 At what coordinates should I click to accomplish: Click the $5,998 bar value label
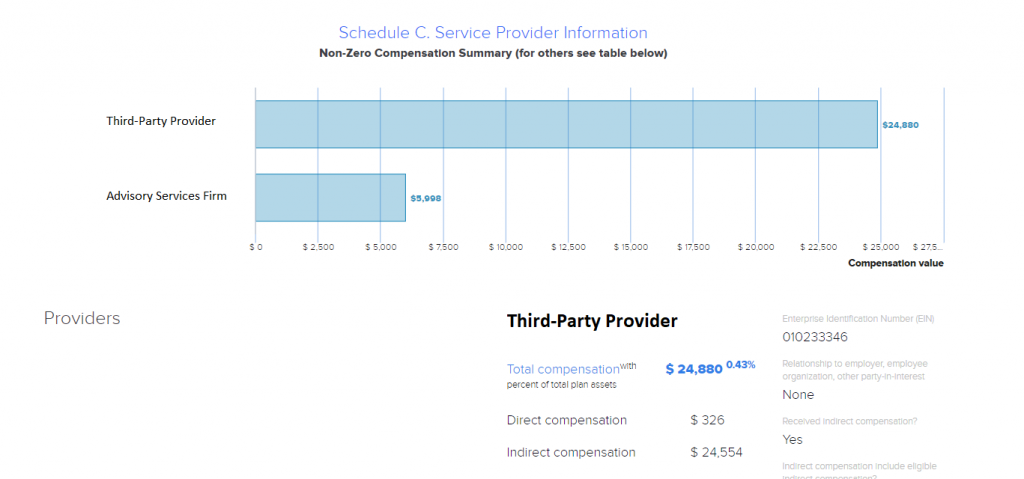pos(425,198)
